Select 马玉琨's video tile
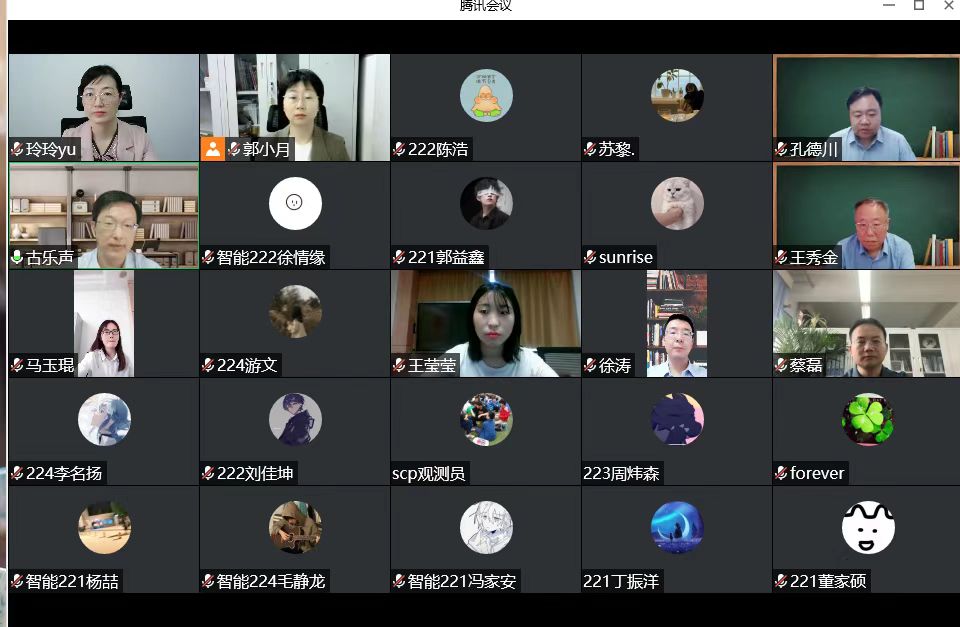Screen dimensions: 960x627 tap(103, 323)
